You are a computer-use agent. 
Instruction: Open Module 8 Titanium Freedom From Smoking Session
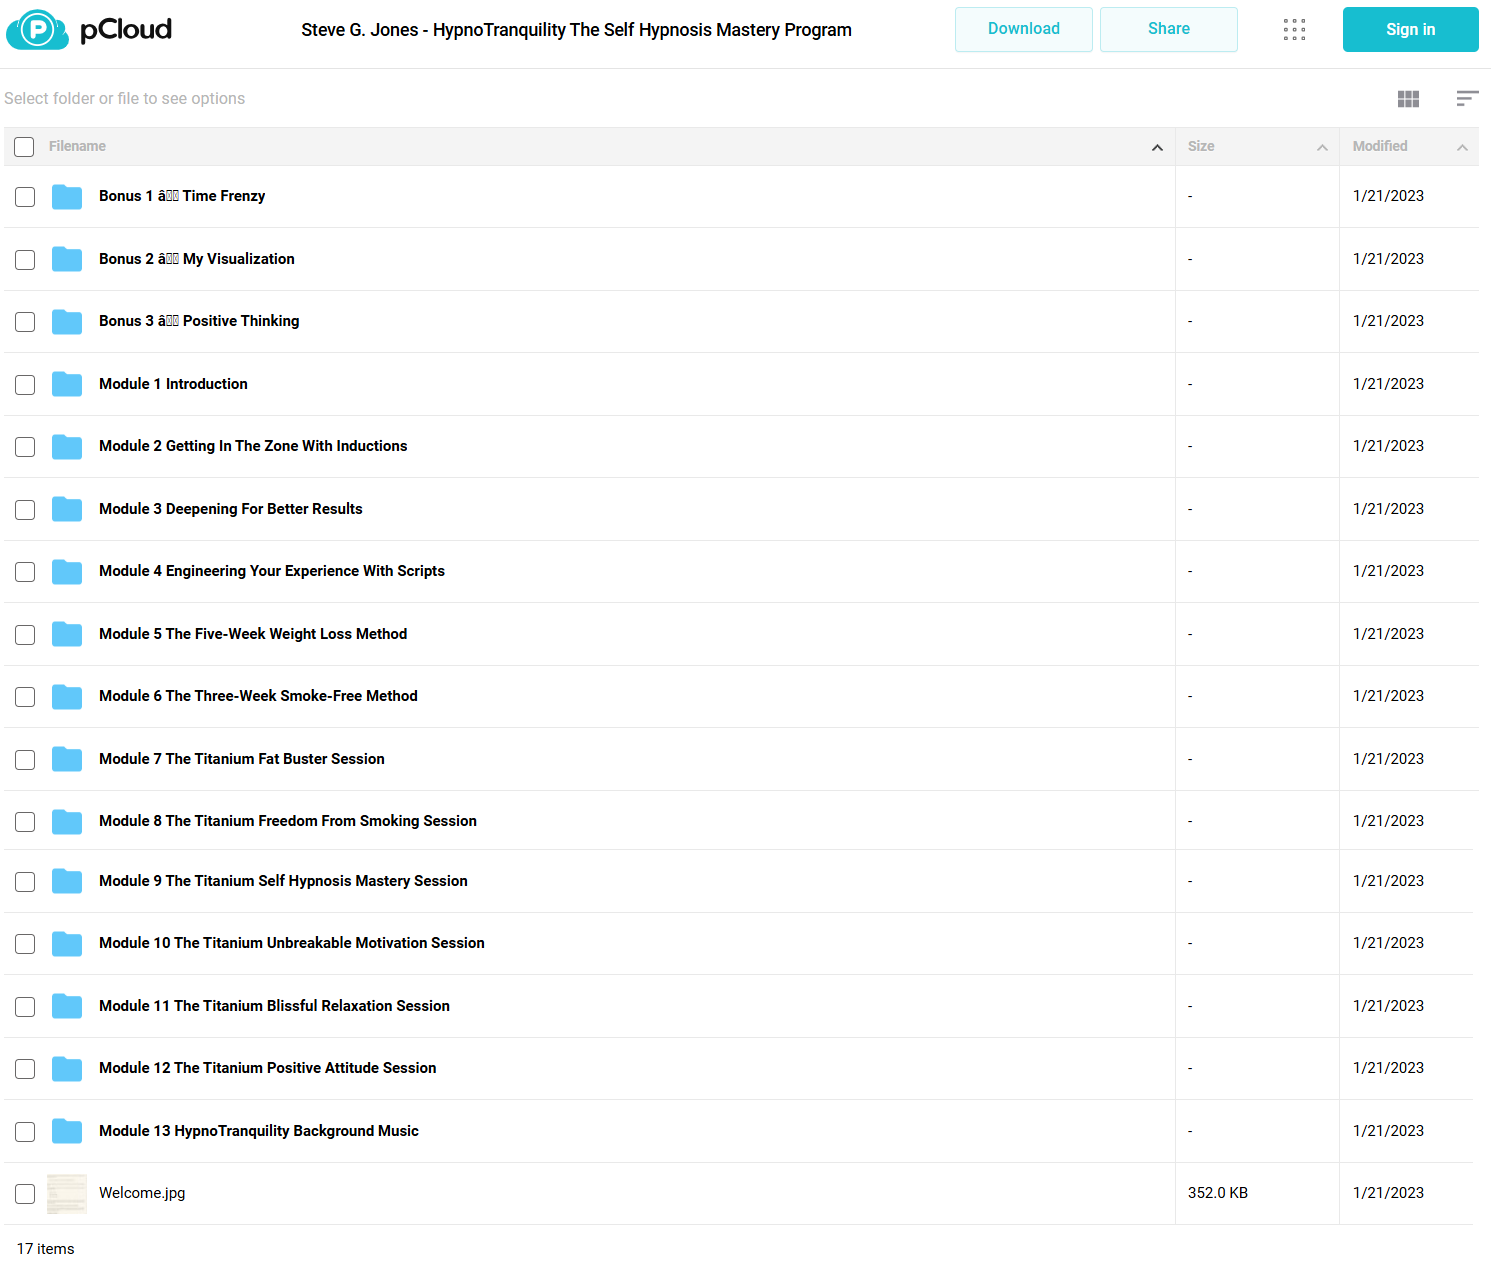click(x=288, y=821)
